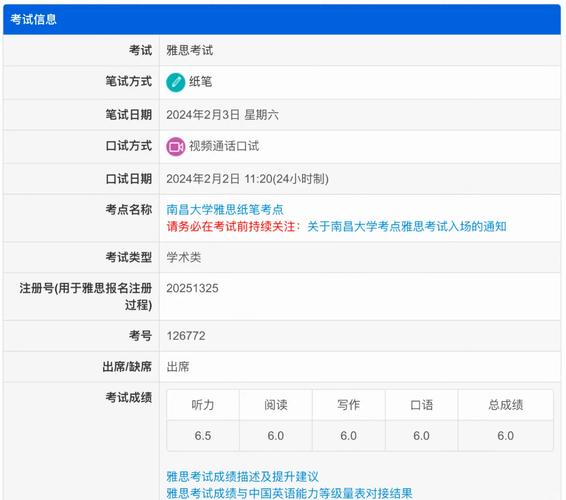
Task: Click the purple video call speaking icon
Action: (x=175, y=147)
